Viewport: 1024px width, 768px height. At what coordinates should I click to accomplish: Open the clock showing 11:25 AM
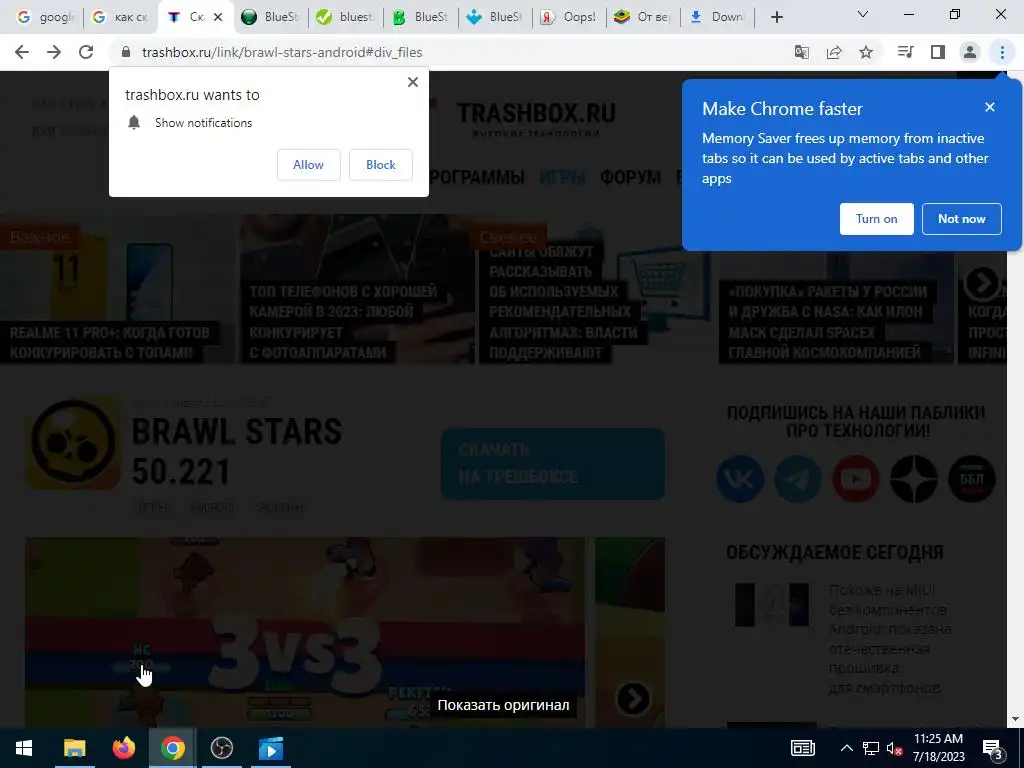[x=938, y=748]
